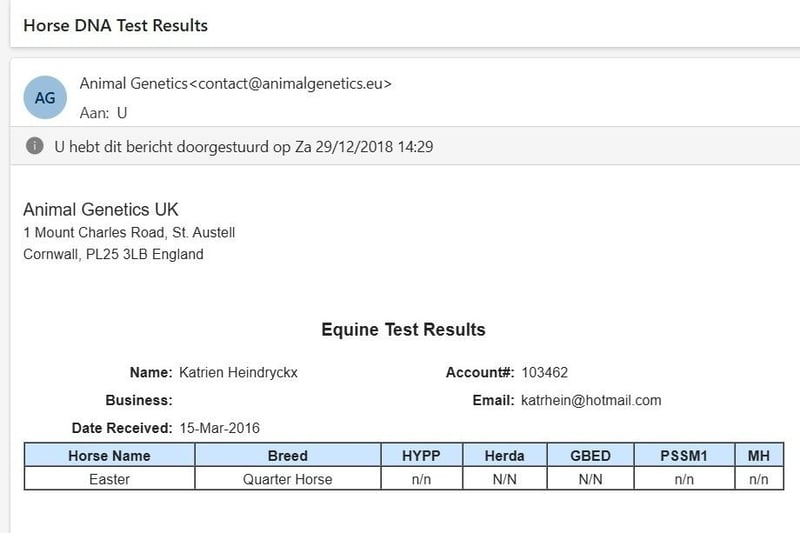Click date received 15-Mar-2016
800x533 pixels.
point(219,428)
